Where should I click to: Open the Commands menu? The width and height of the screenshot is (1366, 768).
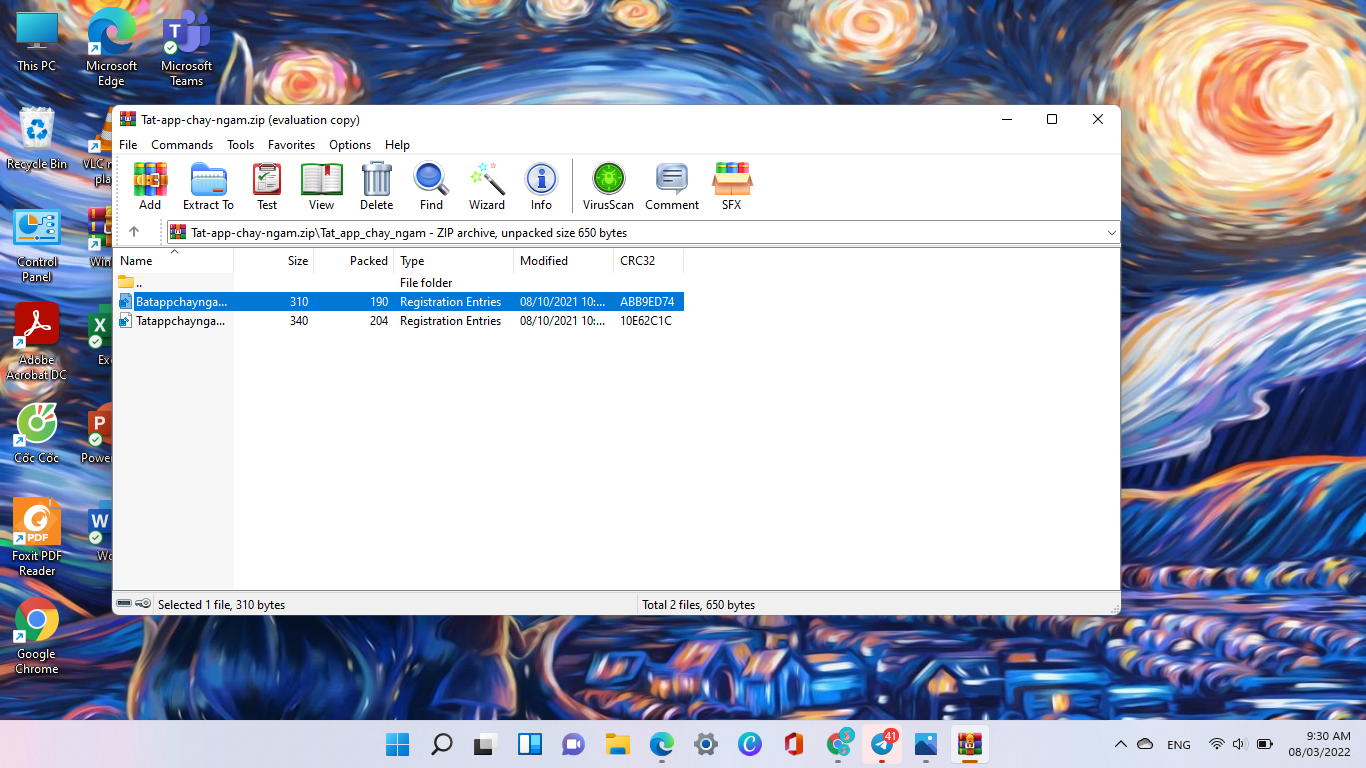(x=182, y=145)
